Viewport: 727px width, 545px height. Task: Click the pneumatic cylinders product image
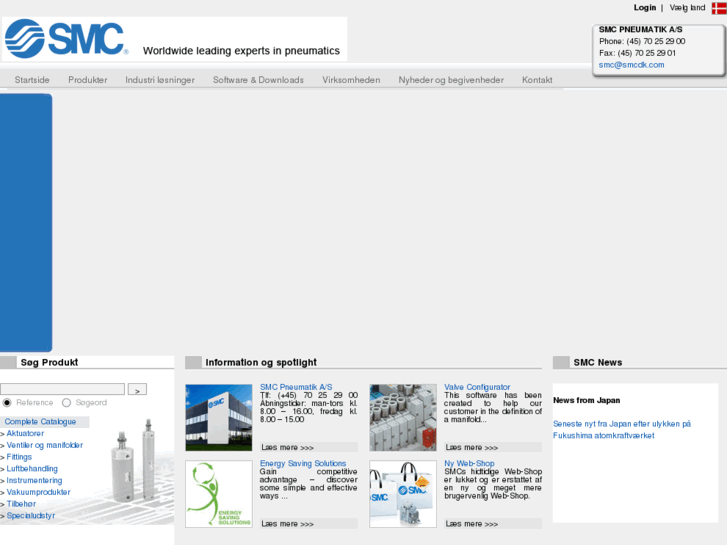[134, 460]
